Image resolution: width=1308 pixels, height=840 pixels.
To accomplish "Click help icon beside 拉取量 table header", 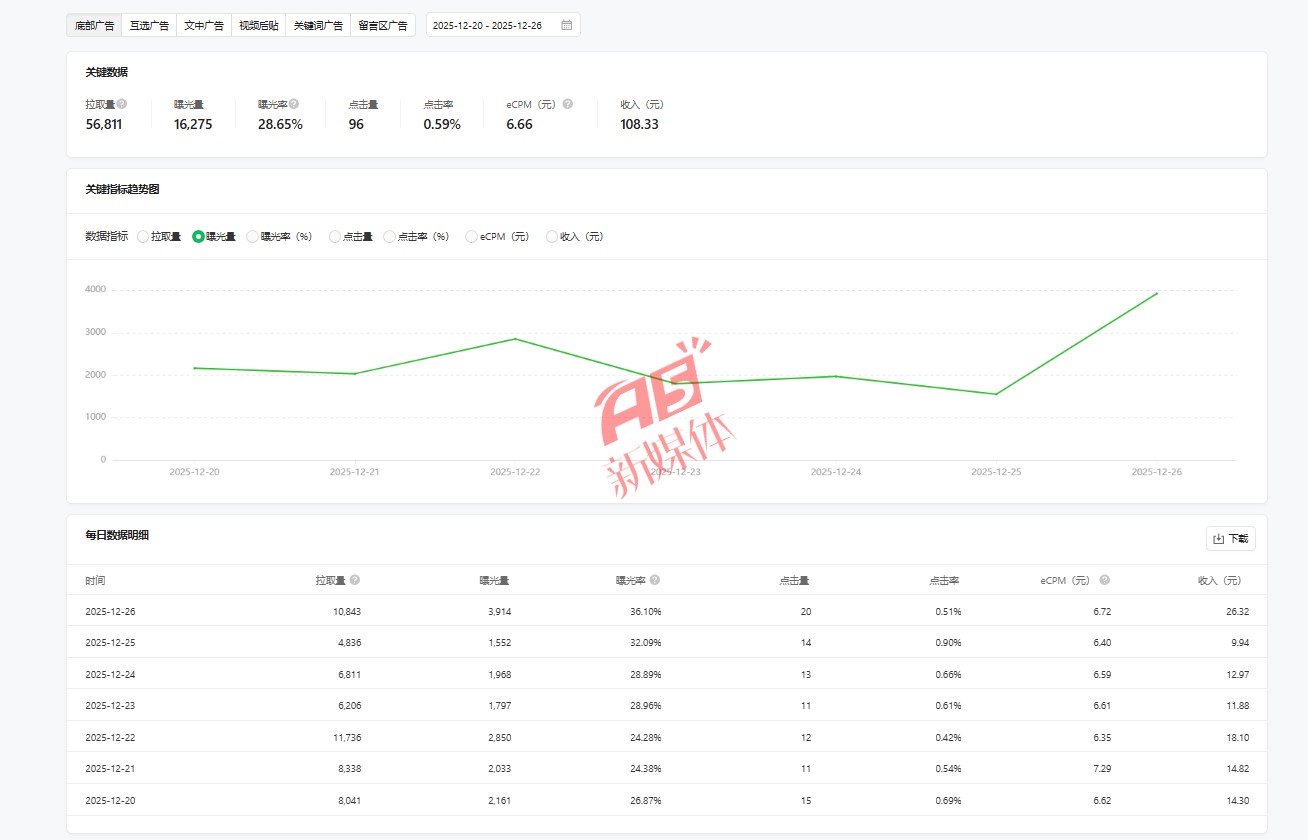I will [355, 580].
